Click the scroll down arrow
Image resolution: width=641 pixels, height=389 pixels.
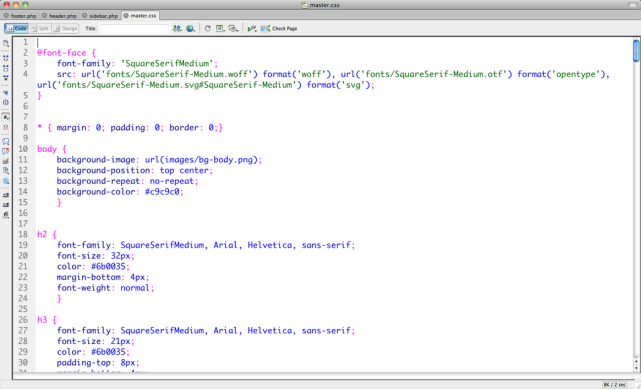(636, 368)
